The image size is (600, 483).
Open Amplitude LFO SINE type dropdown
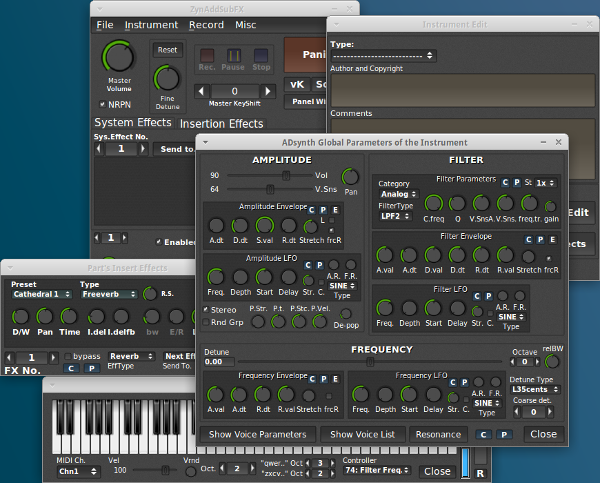[x=342, y=286]
